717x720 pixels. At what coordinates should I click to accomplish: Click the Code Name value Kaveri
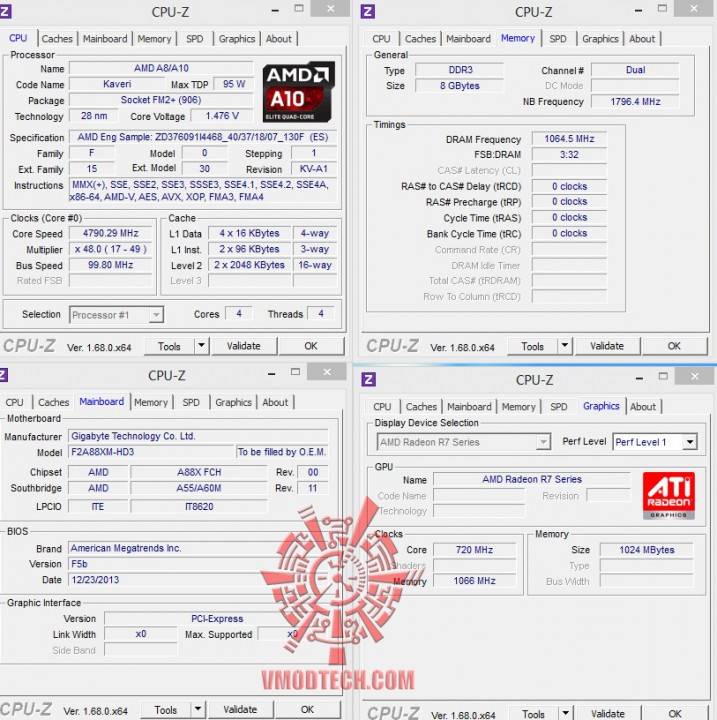coord(117,84)
